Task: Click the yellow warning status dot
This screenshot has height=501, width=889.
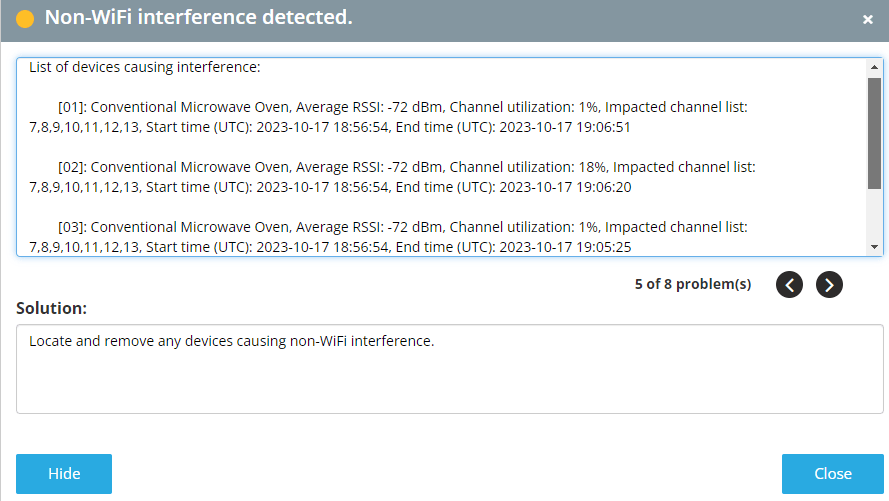Action: [x=25, y=19]
